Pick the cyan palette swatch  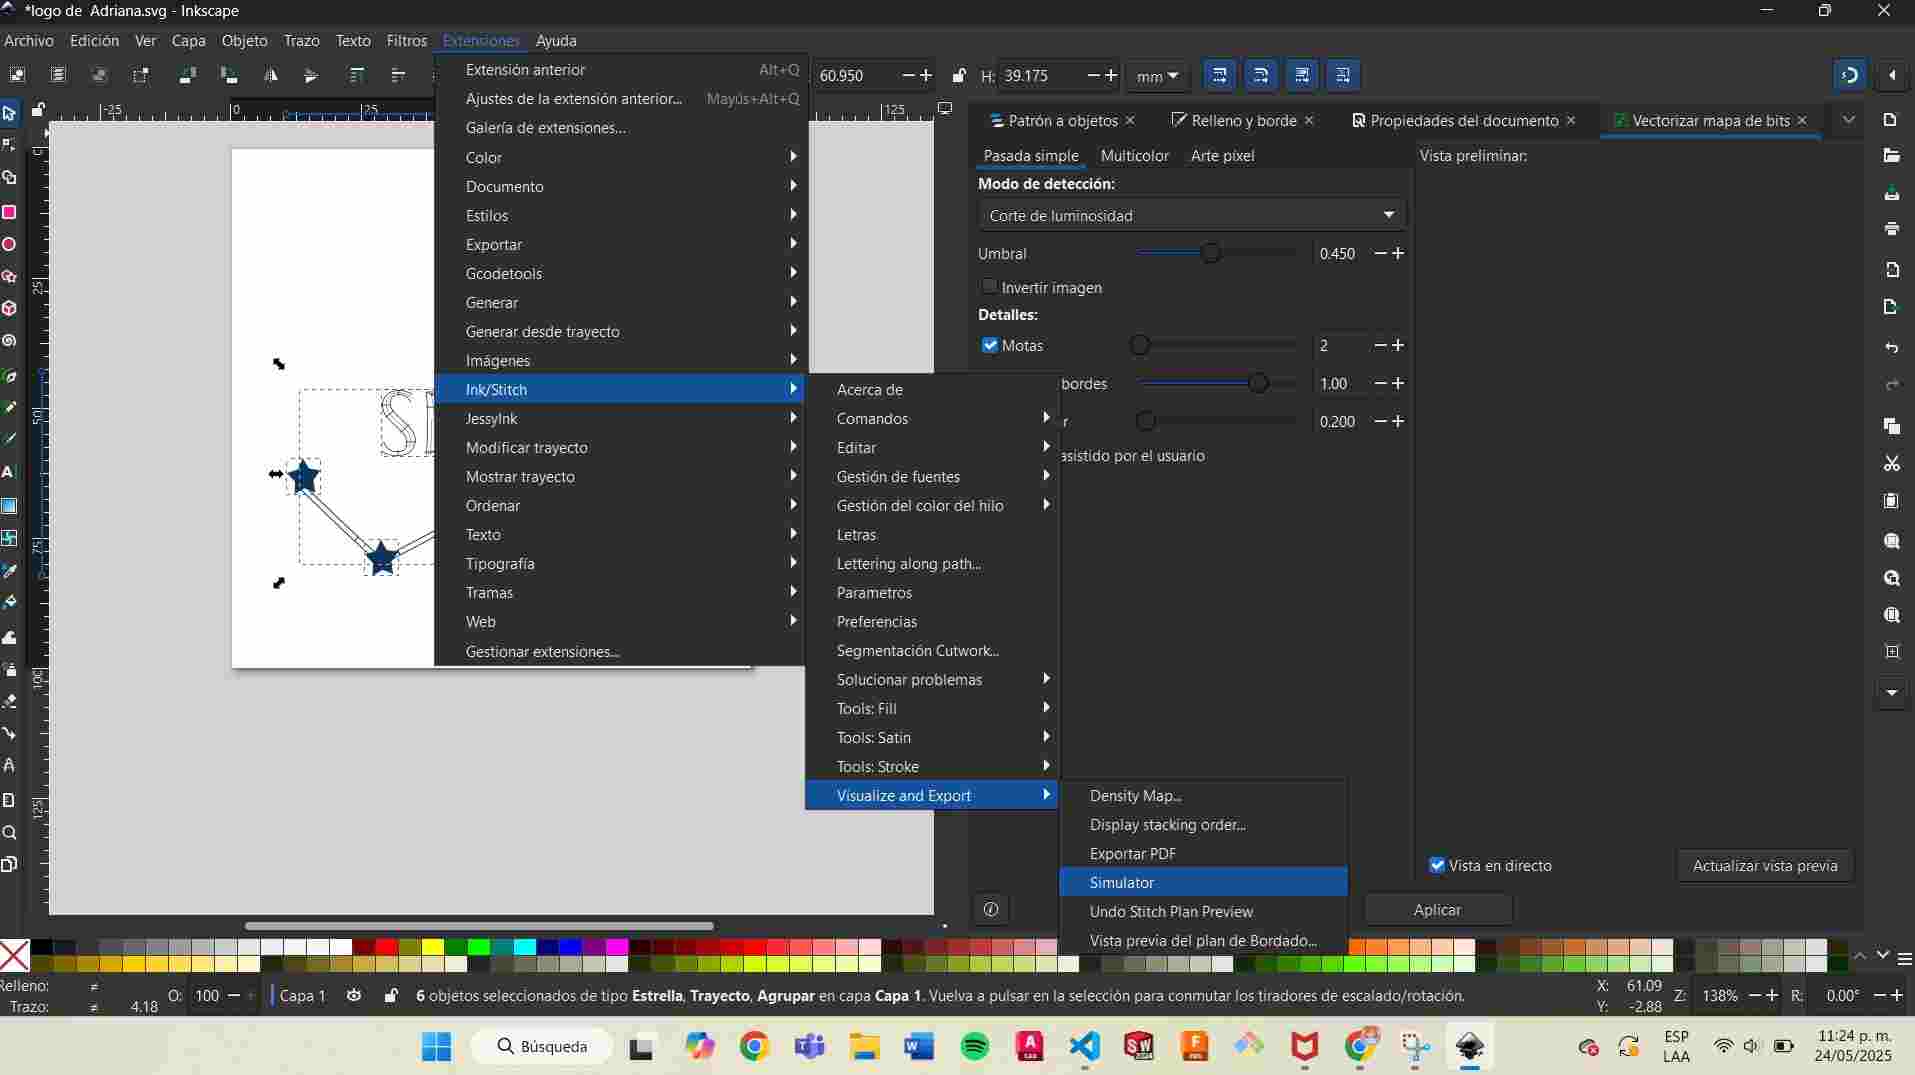(x=524, y=946)
